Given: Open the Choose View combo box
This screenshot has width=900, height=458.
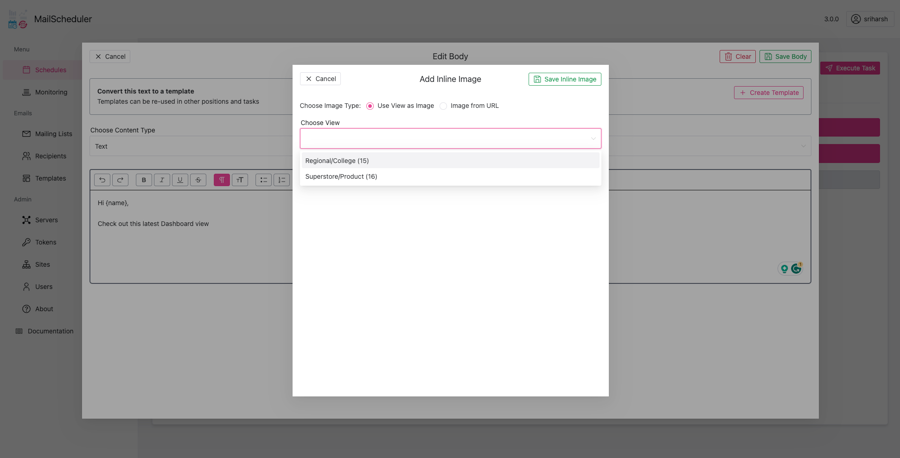Looking at the screenshot, I should point(451,138).
